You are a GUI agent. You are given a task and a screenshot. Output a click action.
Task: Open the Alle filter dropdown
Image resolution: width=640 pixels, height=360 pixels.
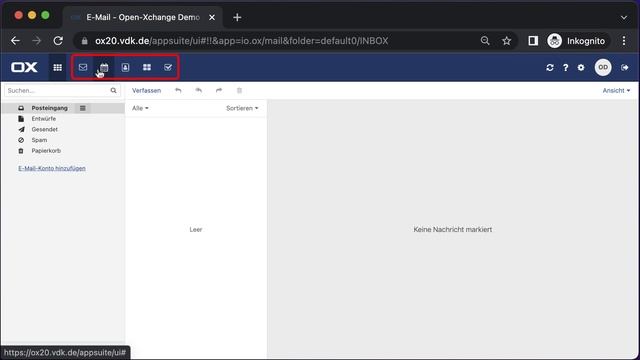[x=140, y=108]
